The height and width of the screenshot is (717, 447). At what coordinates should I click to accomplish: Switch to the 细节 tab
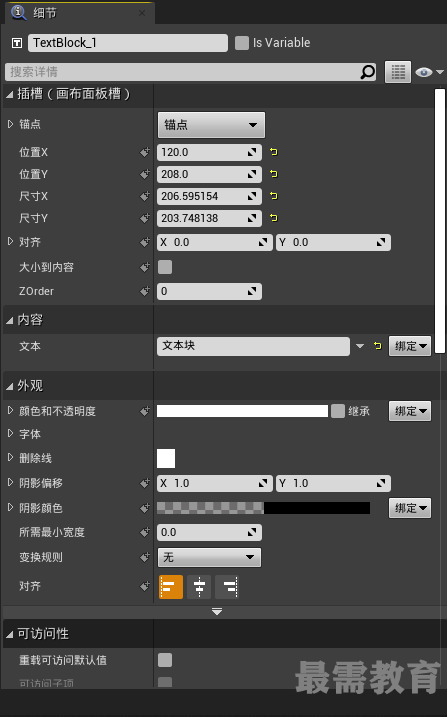pos(44,13)
